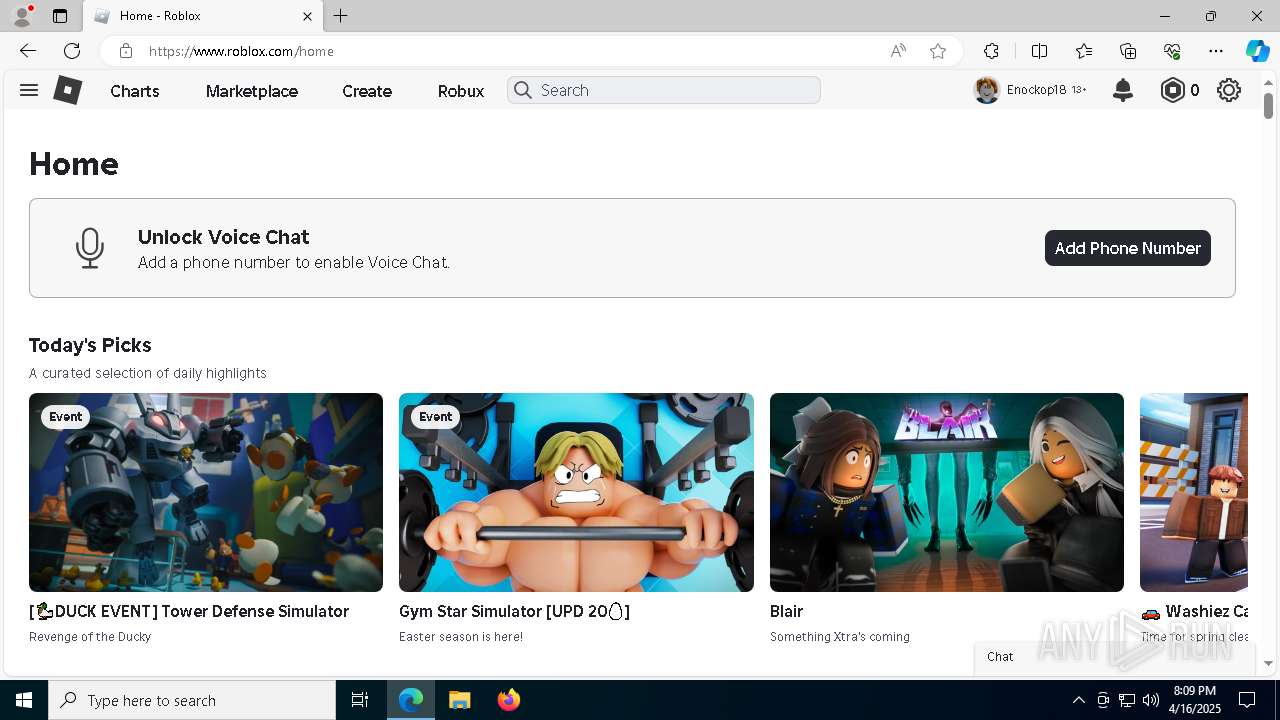Open the browser profile icon
The height and width of the screenshot is (720, 1280).
(21, 16)
